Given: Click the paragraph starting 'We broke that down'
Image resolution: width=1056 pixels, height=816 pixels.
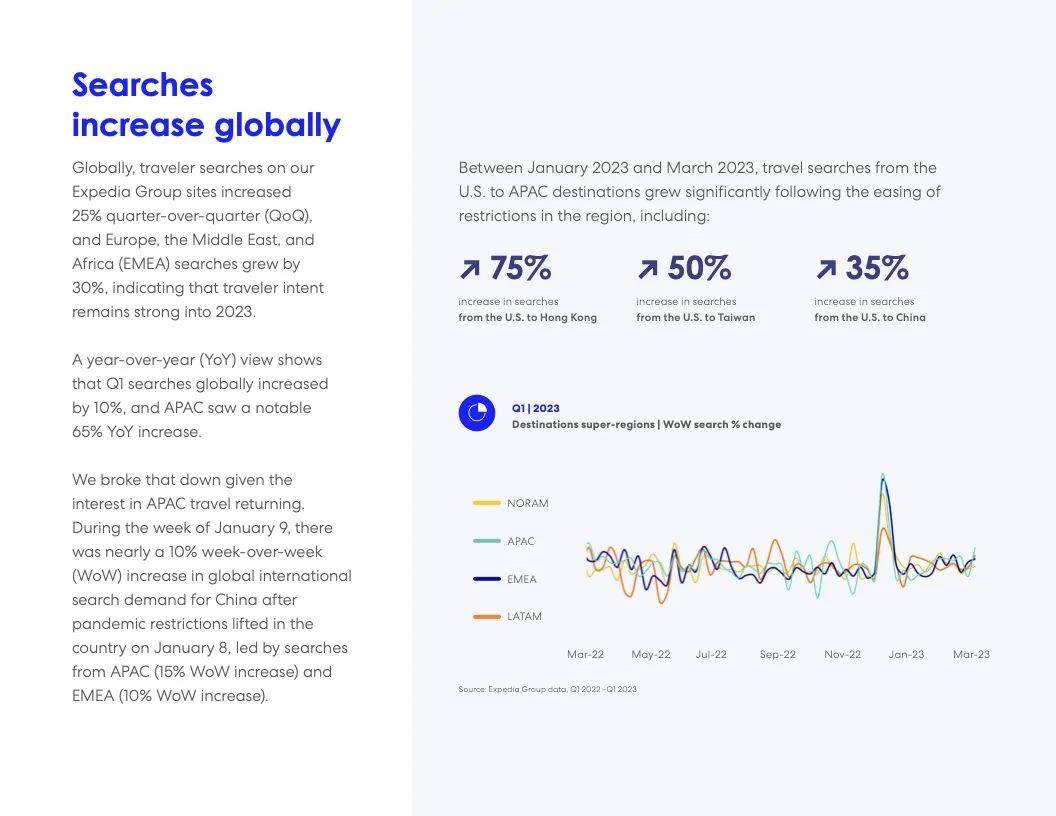Looking at the screenshot, I should click(x=211, y=587).
